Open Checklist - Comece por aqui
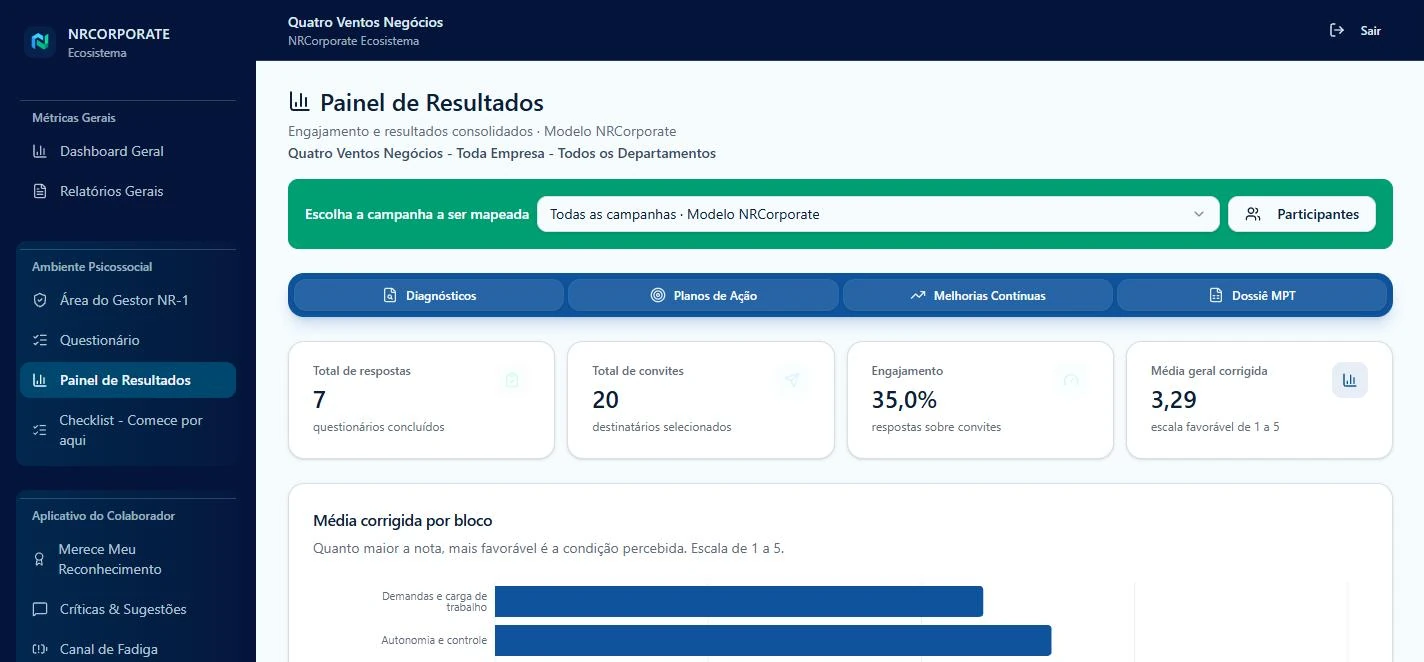 [x=128, y=430]
